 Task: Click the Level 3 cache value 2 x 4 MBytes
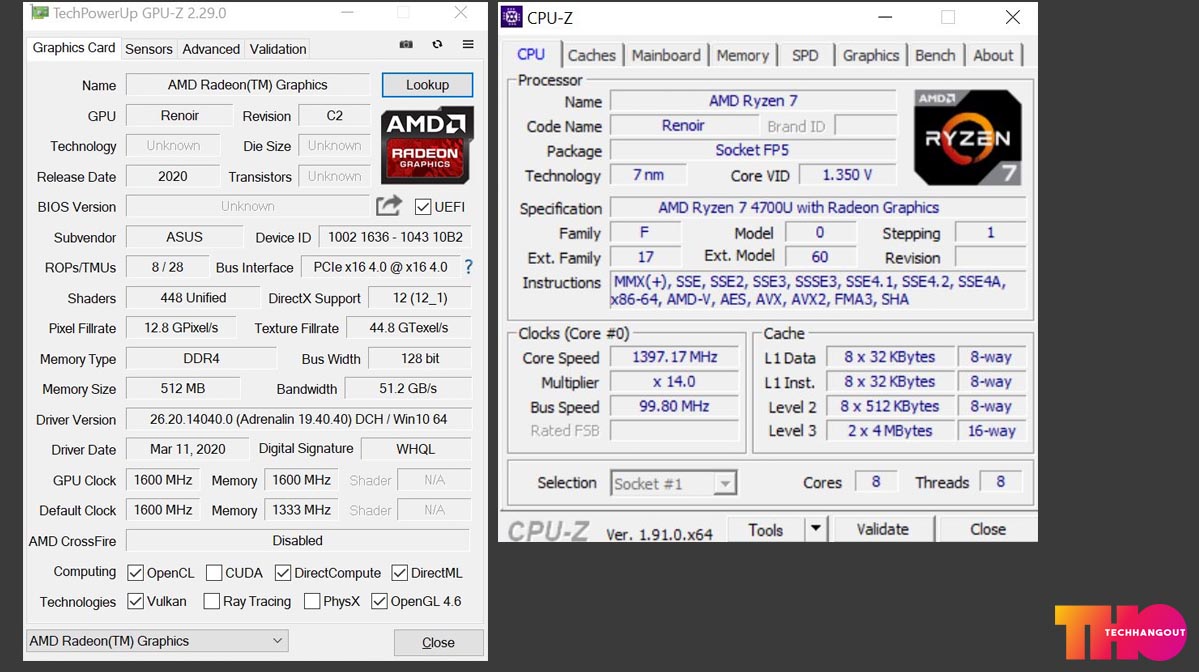889,430
